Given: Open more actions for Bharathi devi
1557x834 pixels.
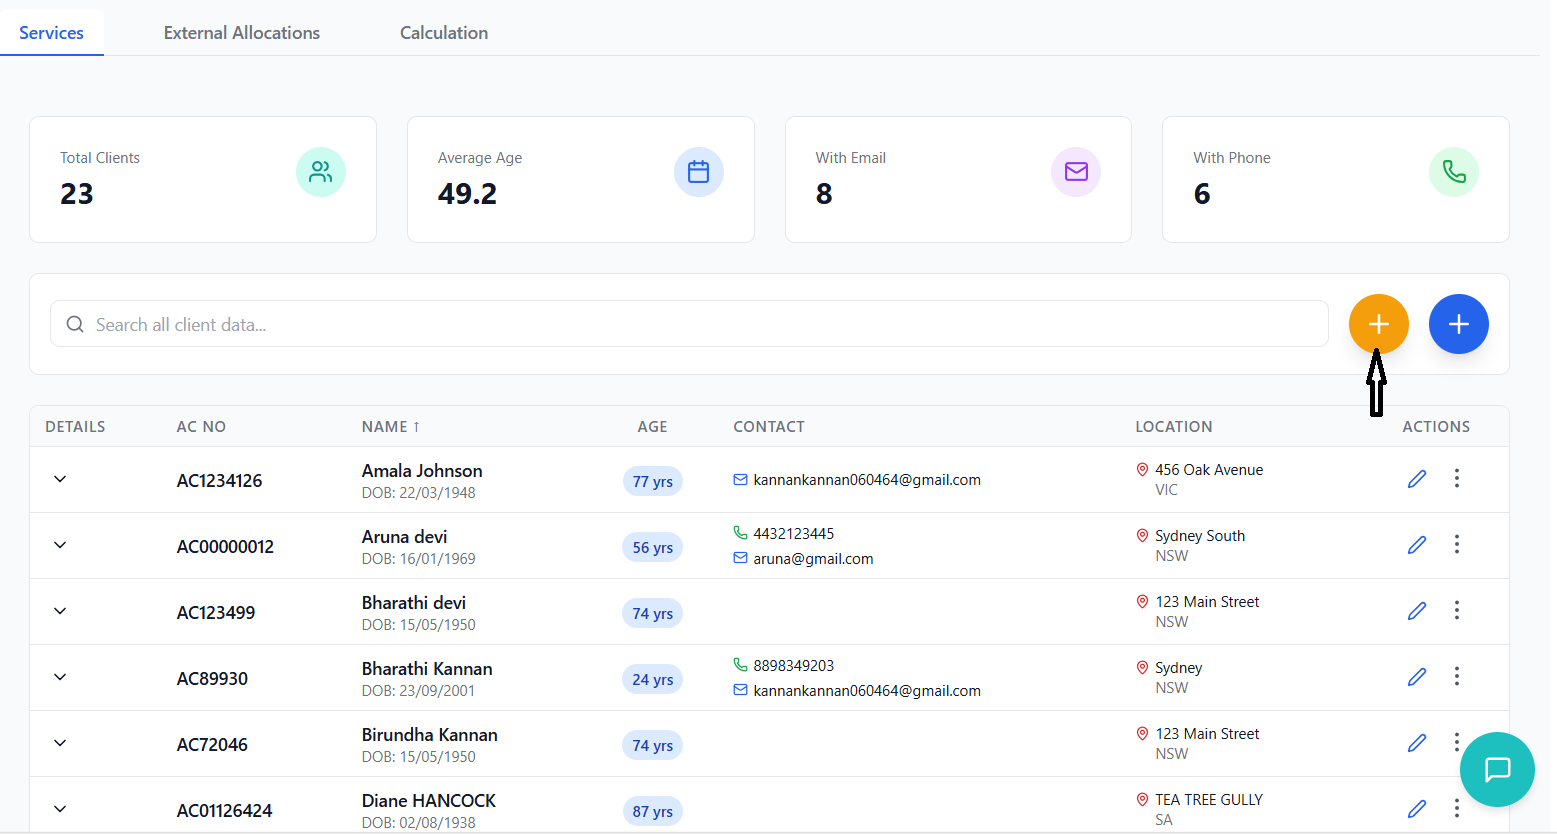Looking at the screenshot, I should tap(1456, 610).
